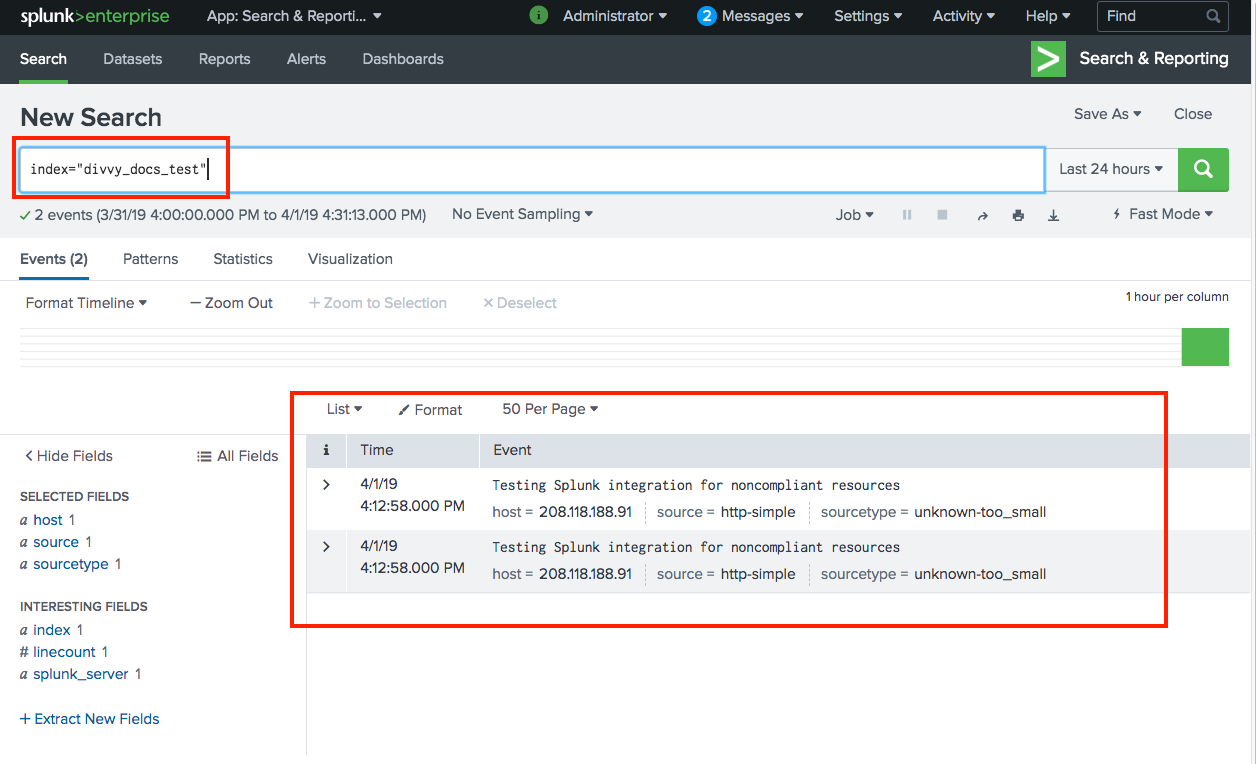Switch to the Patterns tab

(150, 259)
